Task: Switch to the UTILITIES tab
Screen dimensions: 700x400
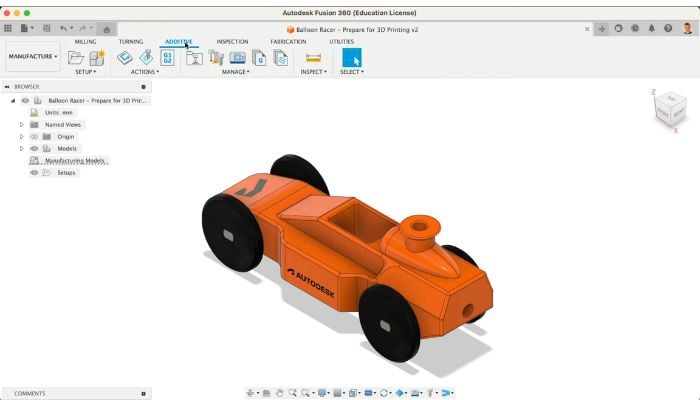Action: coord(342,42)
